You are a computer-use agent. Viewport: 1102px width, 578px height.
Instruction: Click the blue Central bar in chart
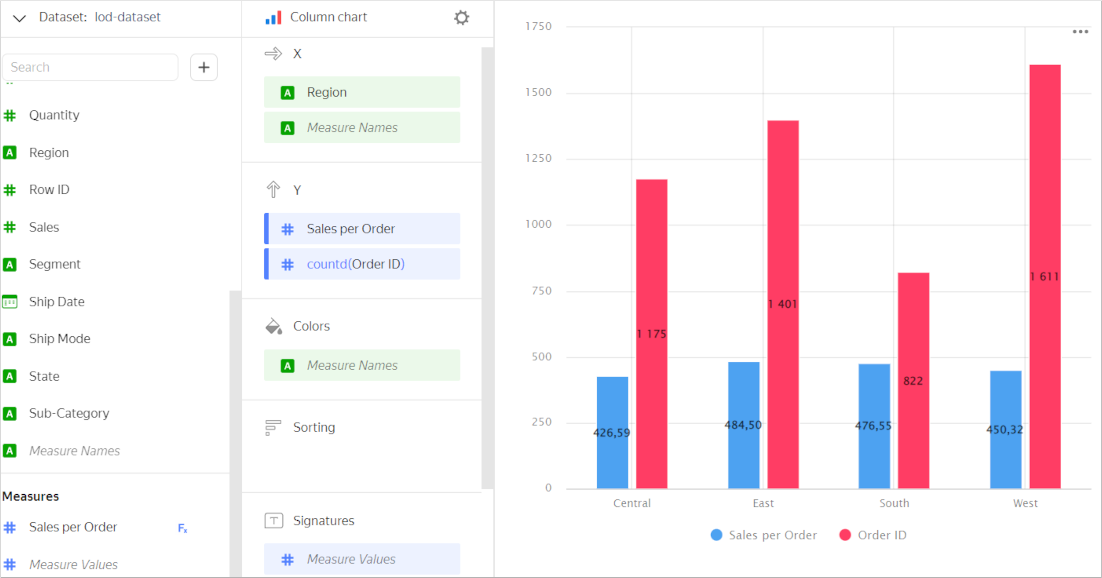click(612, 432)
